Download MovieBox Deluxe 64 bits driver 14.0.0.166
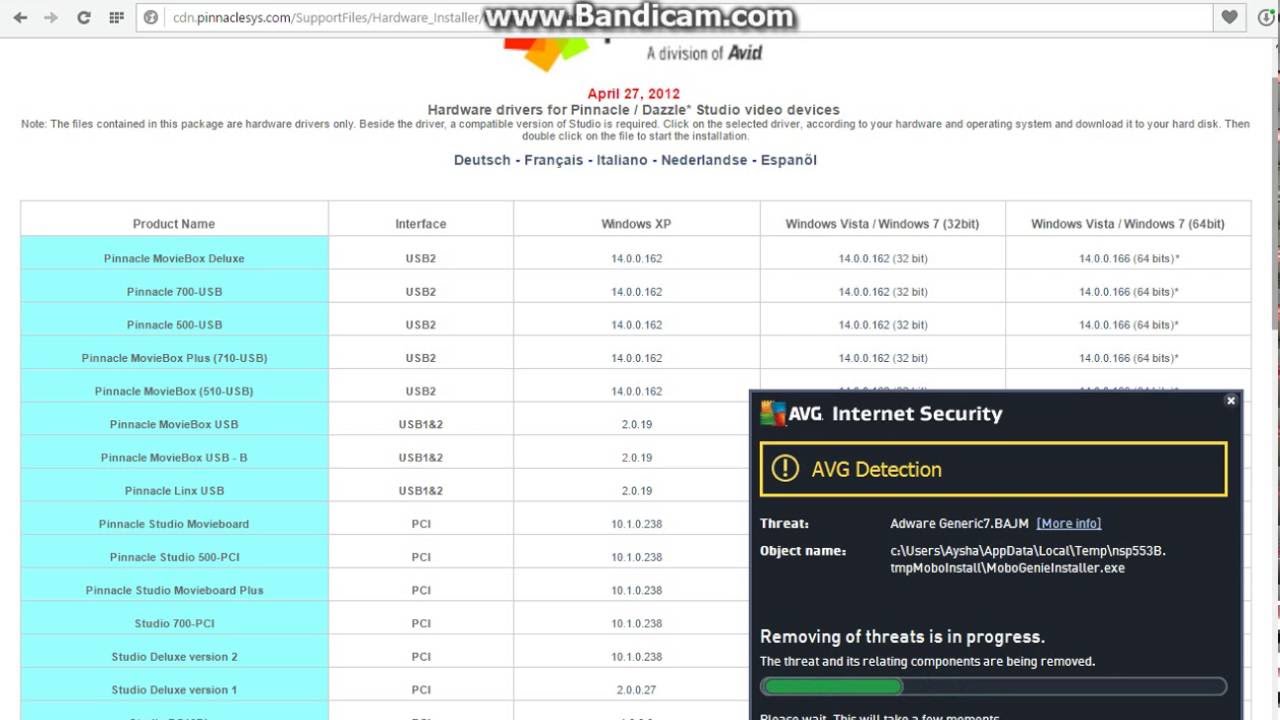Viewport: 1280px width, 720px height. (1128, 258)
